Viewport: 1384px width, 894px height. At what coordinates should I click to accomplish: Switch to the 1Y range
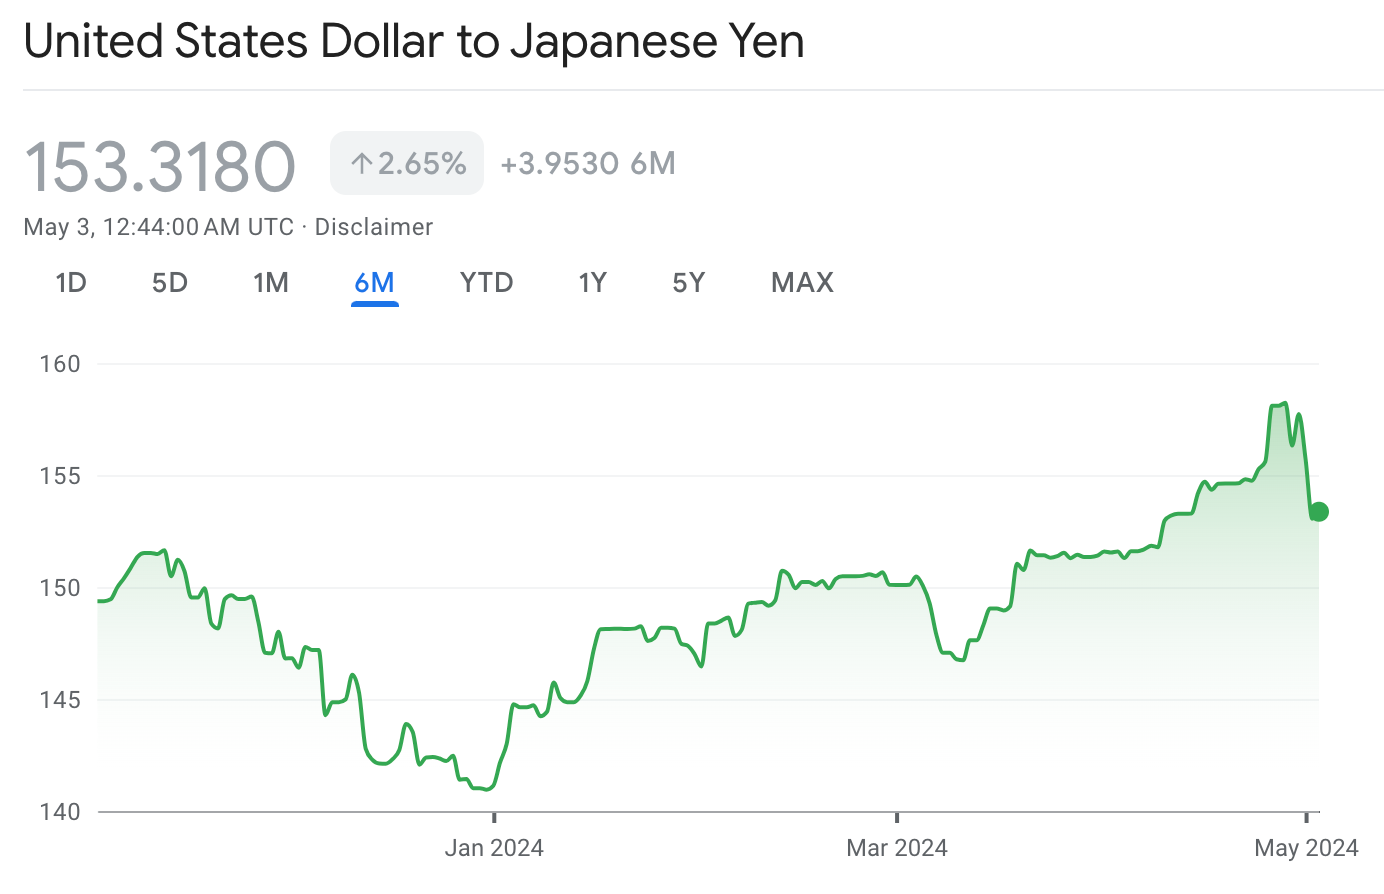point(592,283)
